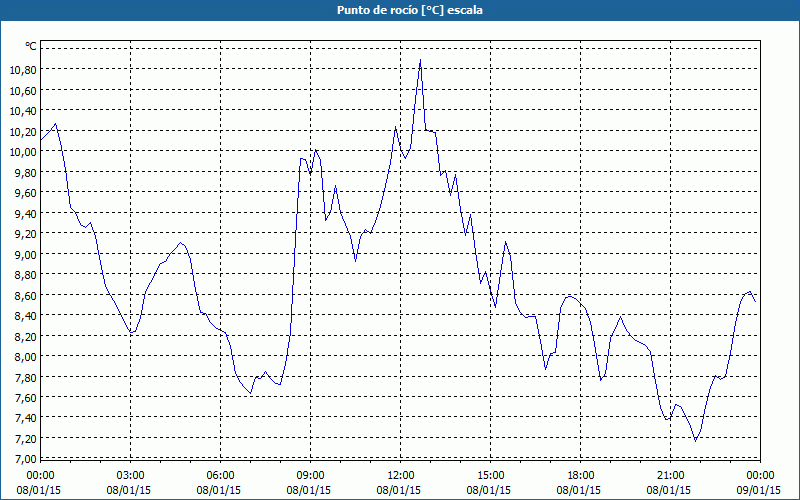
Task: Click the '8,80' y-axis label
Action: click(x=26, y=274)
